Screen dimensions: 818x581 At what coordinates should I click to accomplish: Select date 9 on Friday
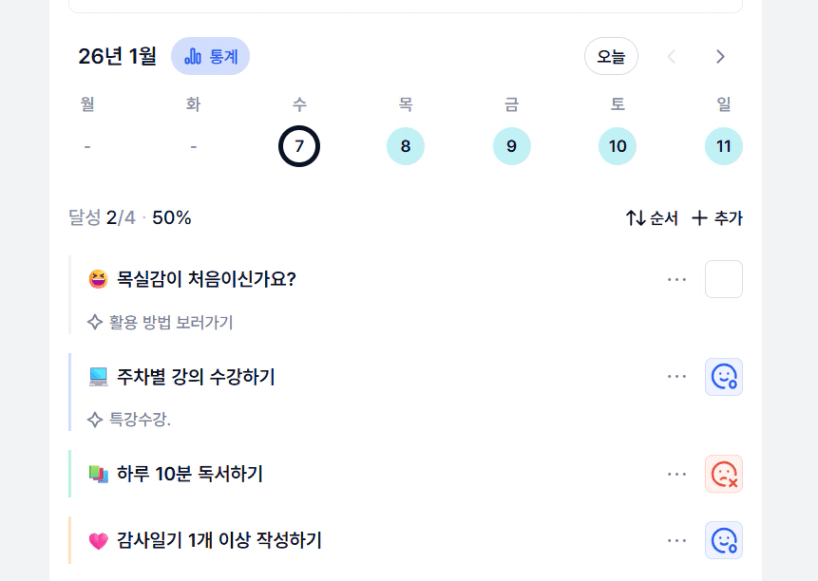[x=511, y=146]
